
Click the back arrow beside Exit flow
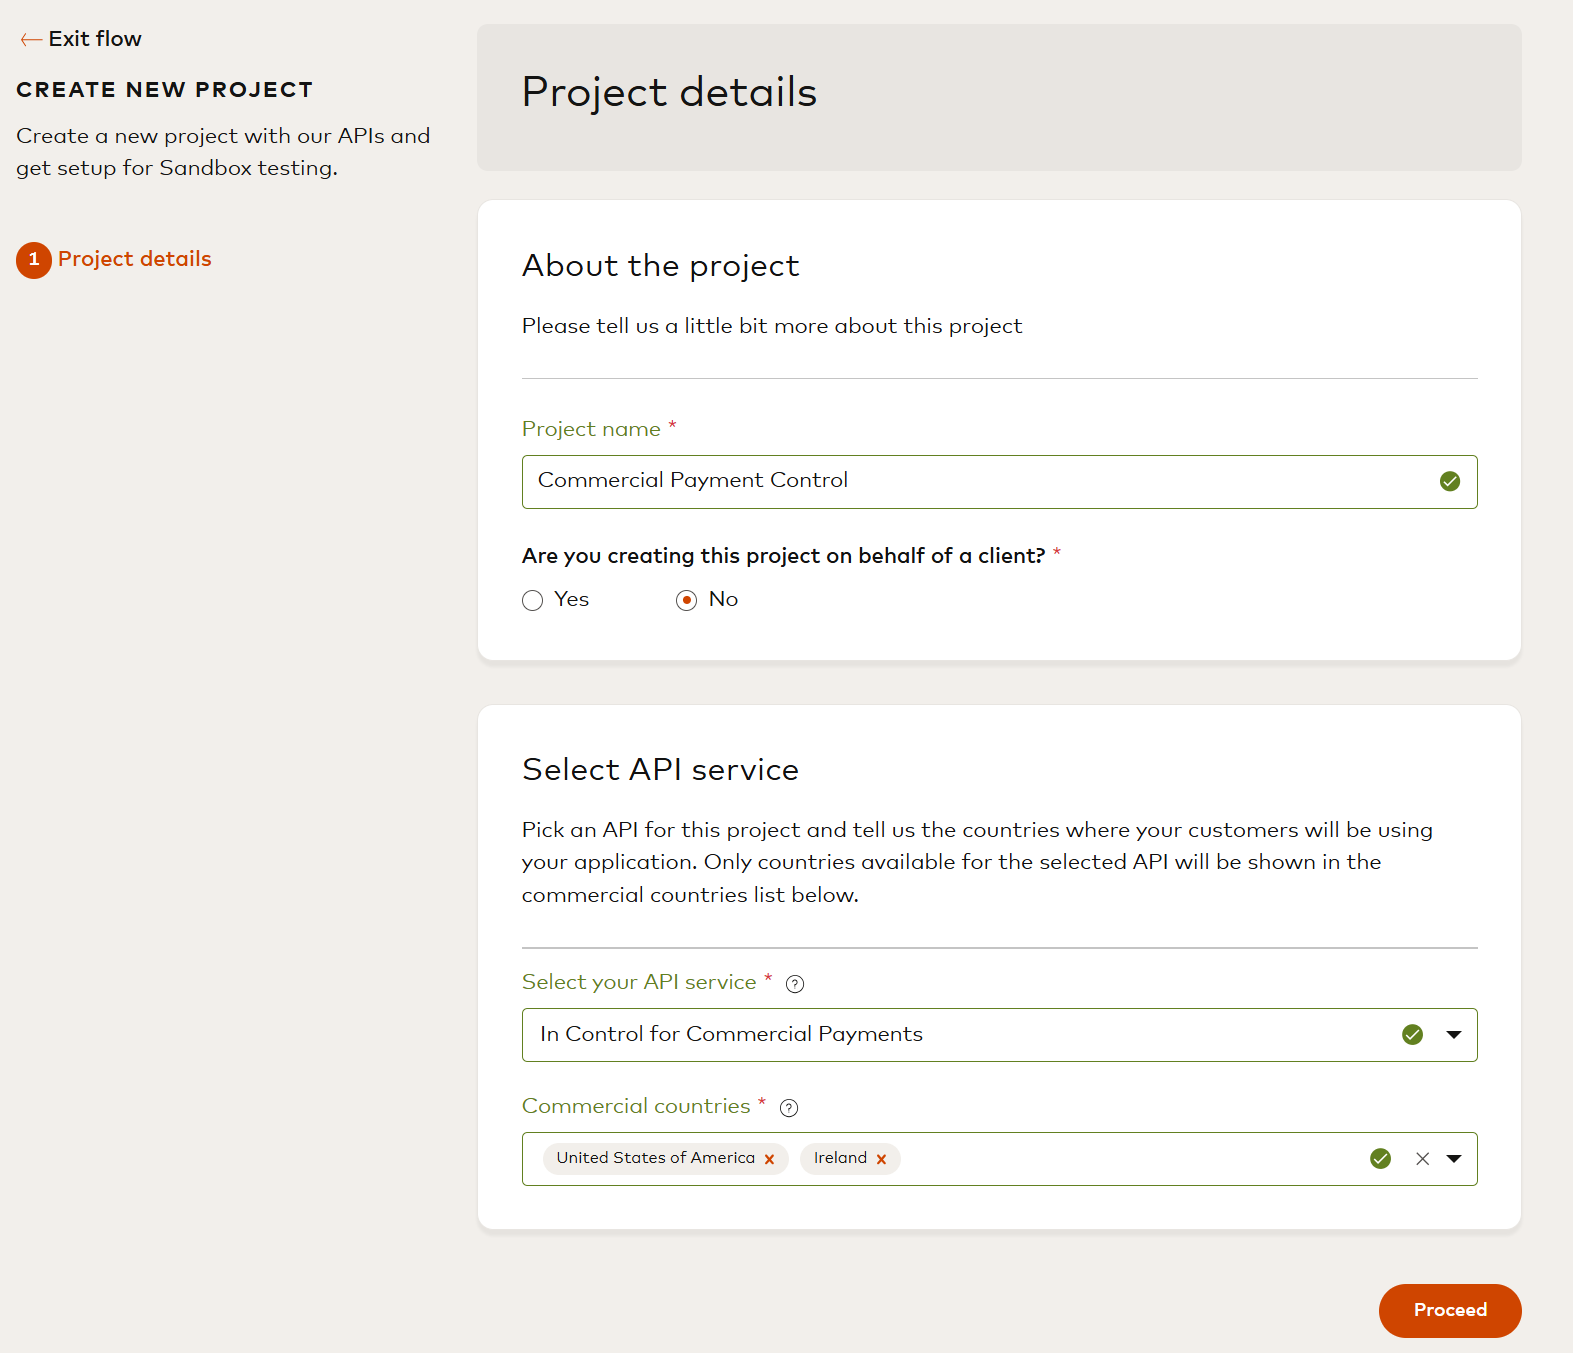pos(30,40)
